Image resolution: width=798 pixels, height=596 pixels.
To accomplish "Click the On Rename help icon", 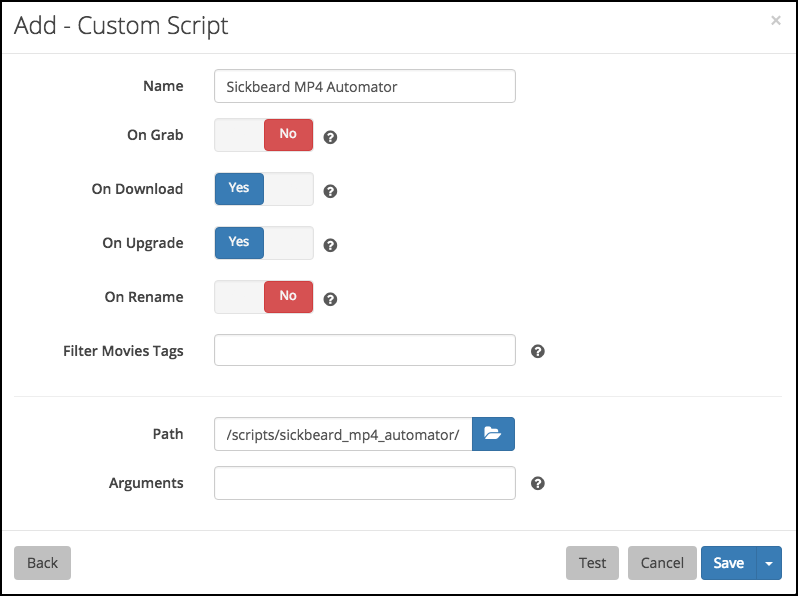I will [330, 299].
